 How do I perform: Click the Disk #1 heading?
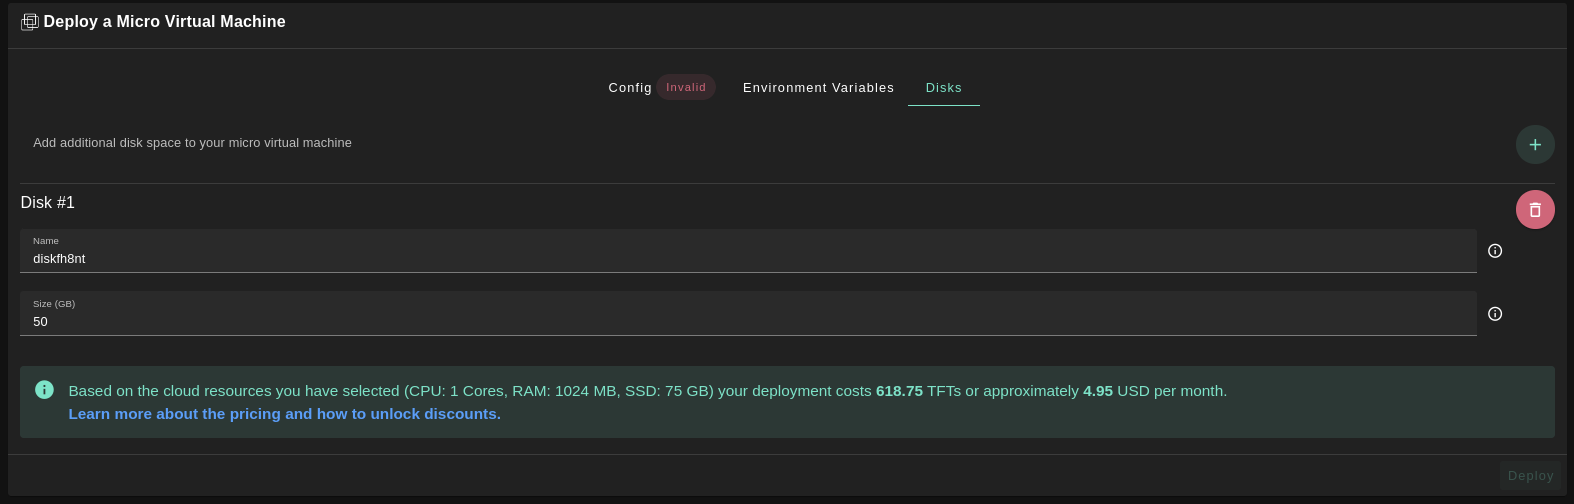(48, 203)
